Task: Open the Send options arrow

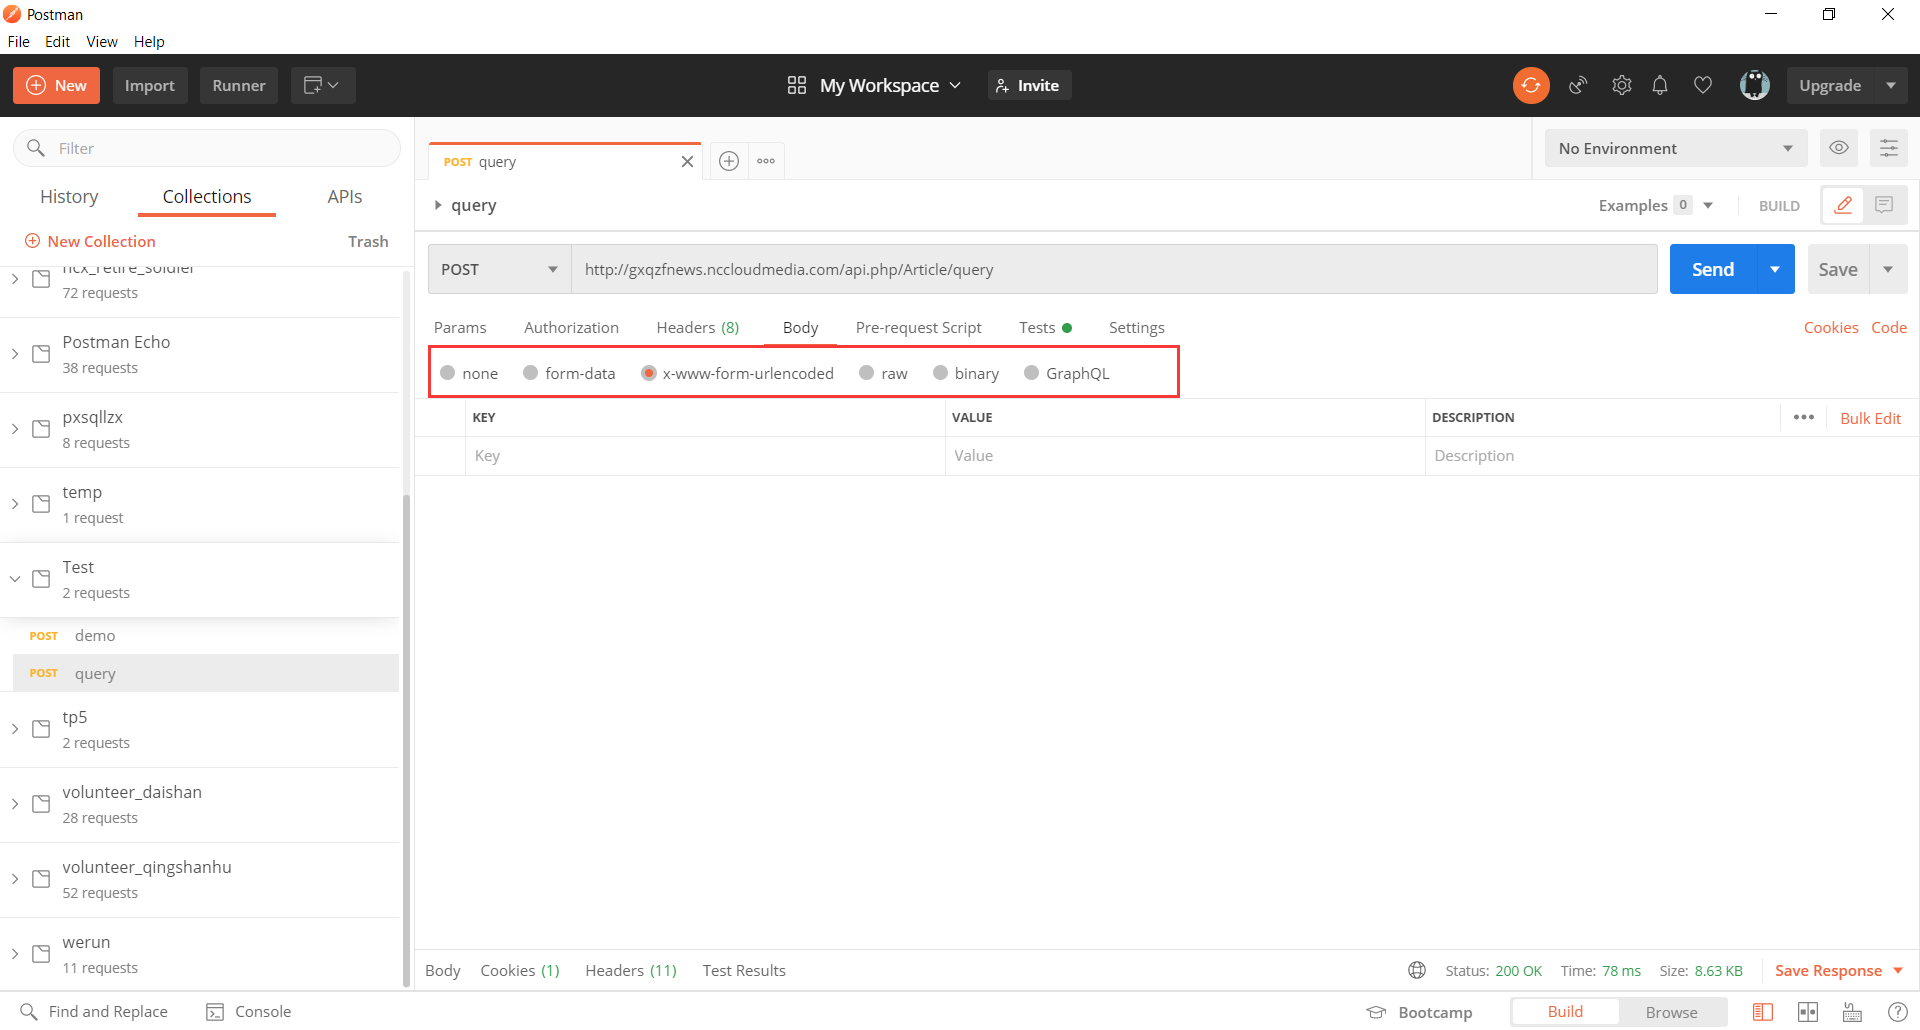Action: tap(1775, 269)
